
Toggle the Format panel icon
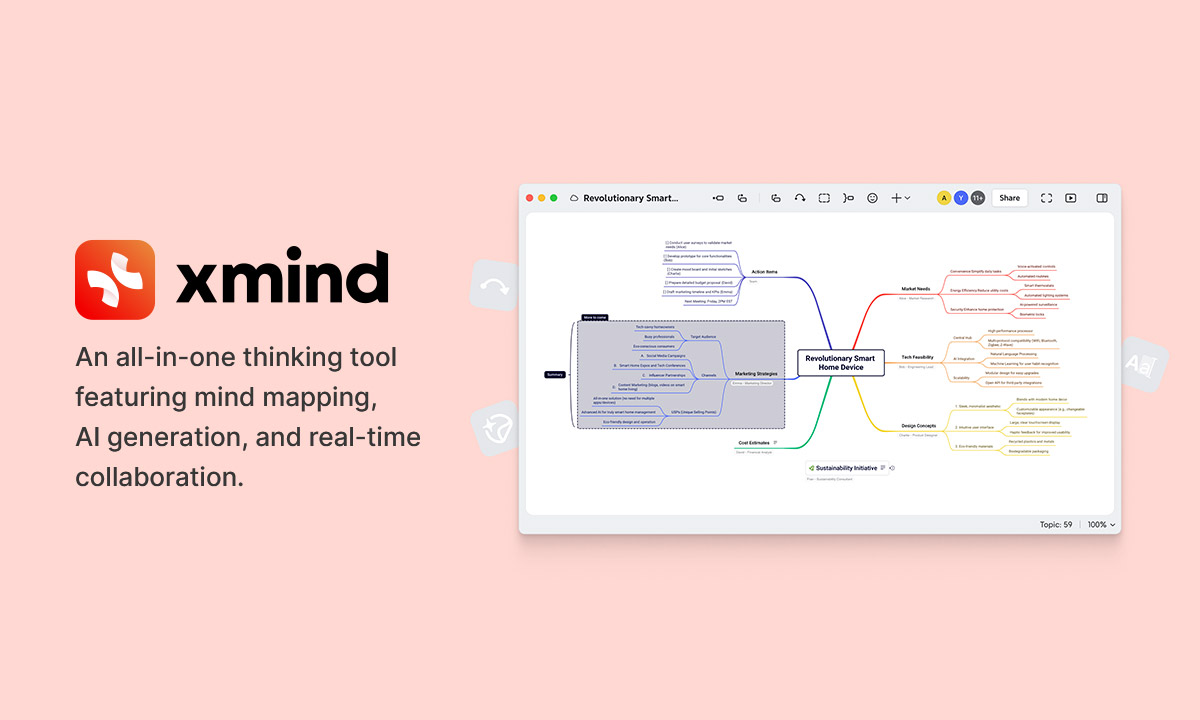click(1100, 198)
